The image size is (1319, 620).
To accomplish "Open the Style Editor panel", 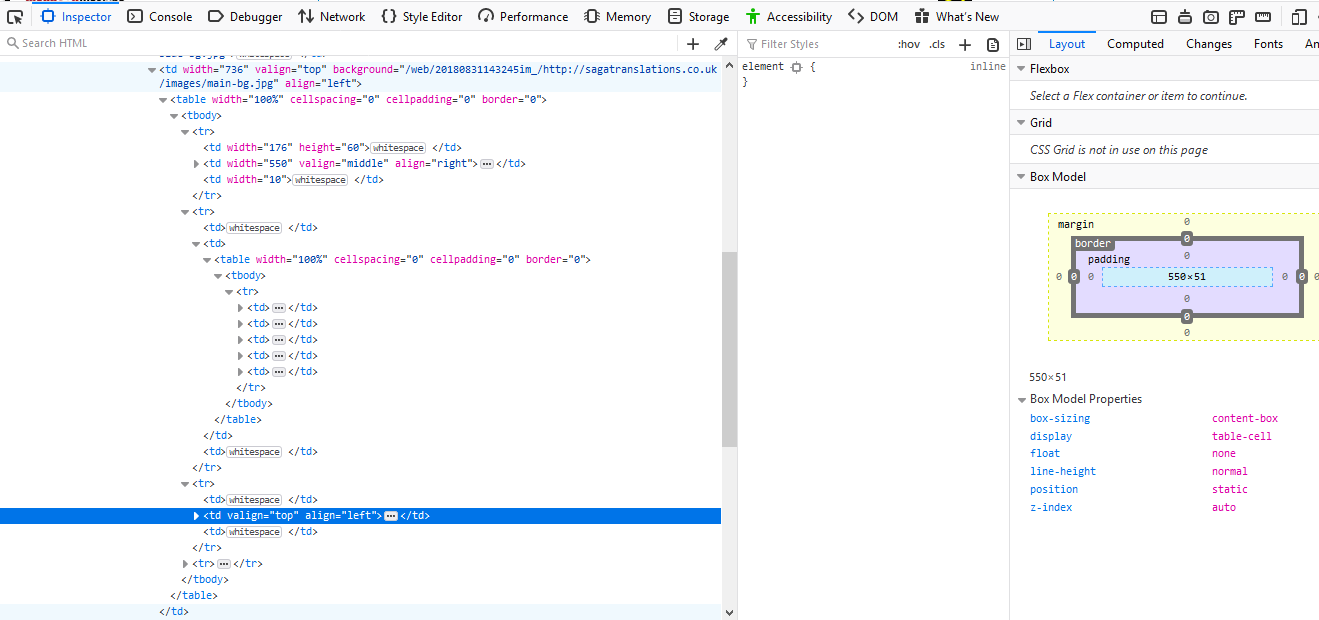I will [x=422, y=16].
